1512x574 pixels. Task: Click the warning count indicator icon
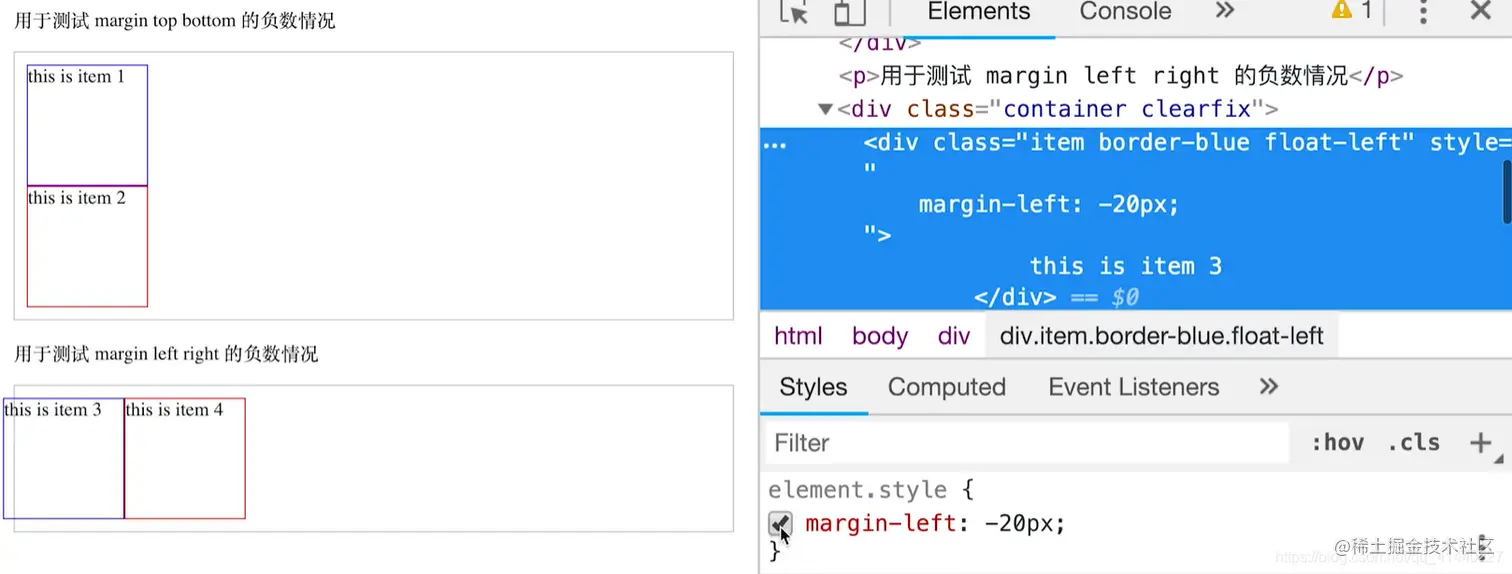[1341, 10]
